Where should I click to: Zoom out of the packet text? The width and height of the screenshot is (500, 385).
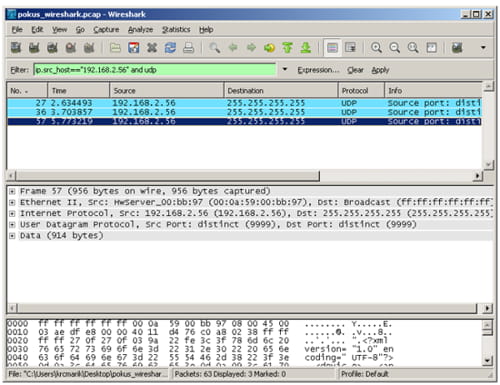pyautogui.click(x=395, y=48)
